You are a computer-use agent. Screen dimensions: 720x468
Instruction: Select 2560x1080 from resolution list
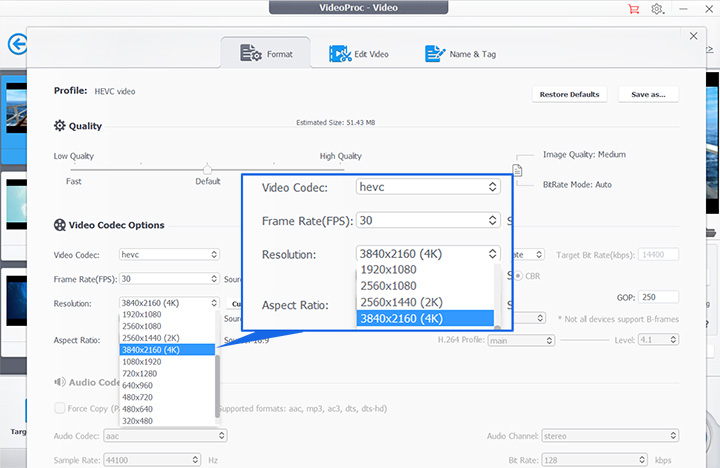point(167,326)
